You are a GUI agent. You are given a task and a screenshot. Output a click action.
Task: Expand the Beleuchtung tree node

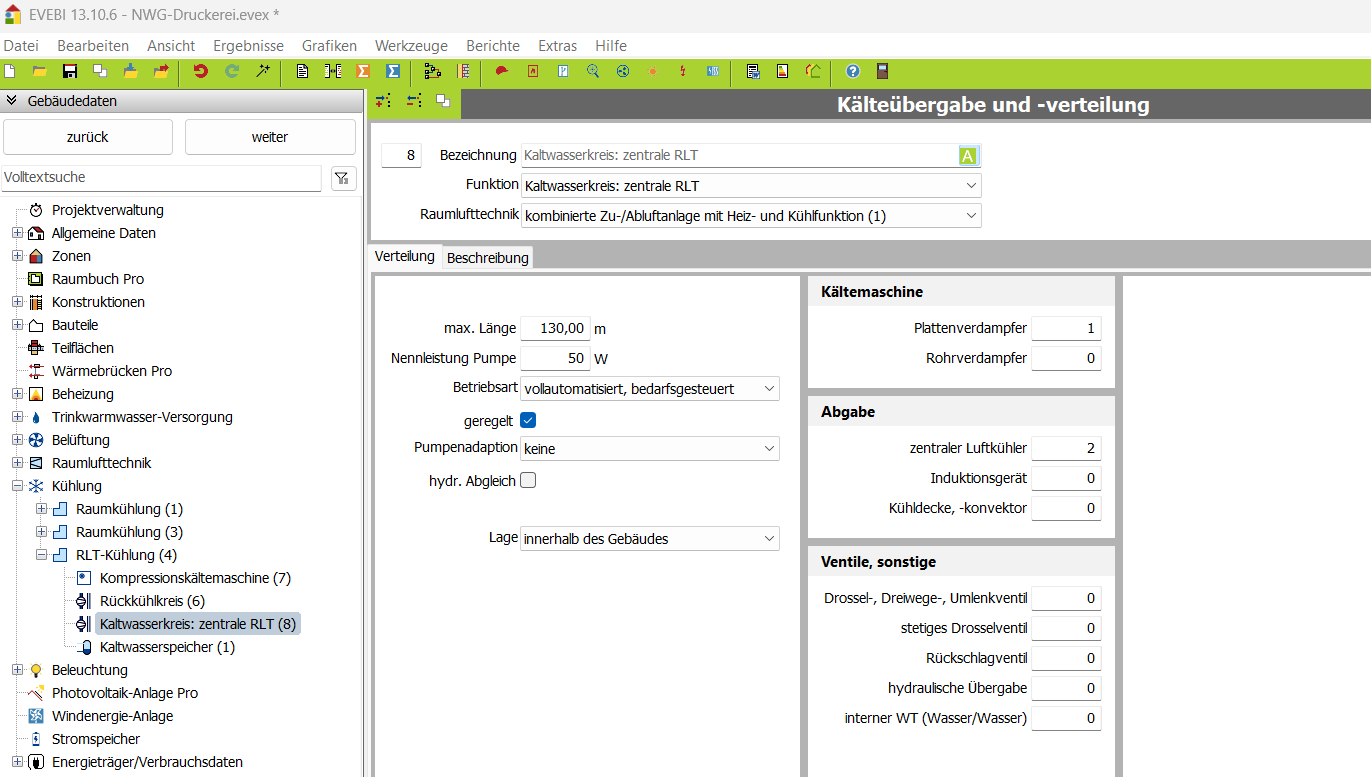coord(17,670)
